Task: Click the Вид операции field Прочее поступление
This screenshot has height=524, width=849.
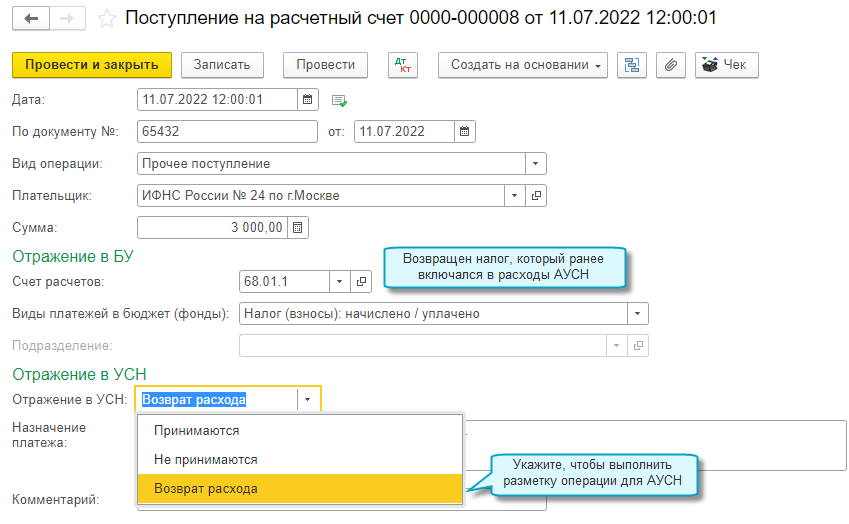Action: point(331,163)
